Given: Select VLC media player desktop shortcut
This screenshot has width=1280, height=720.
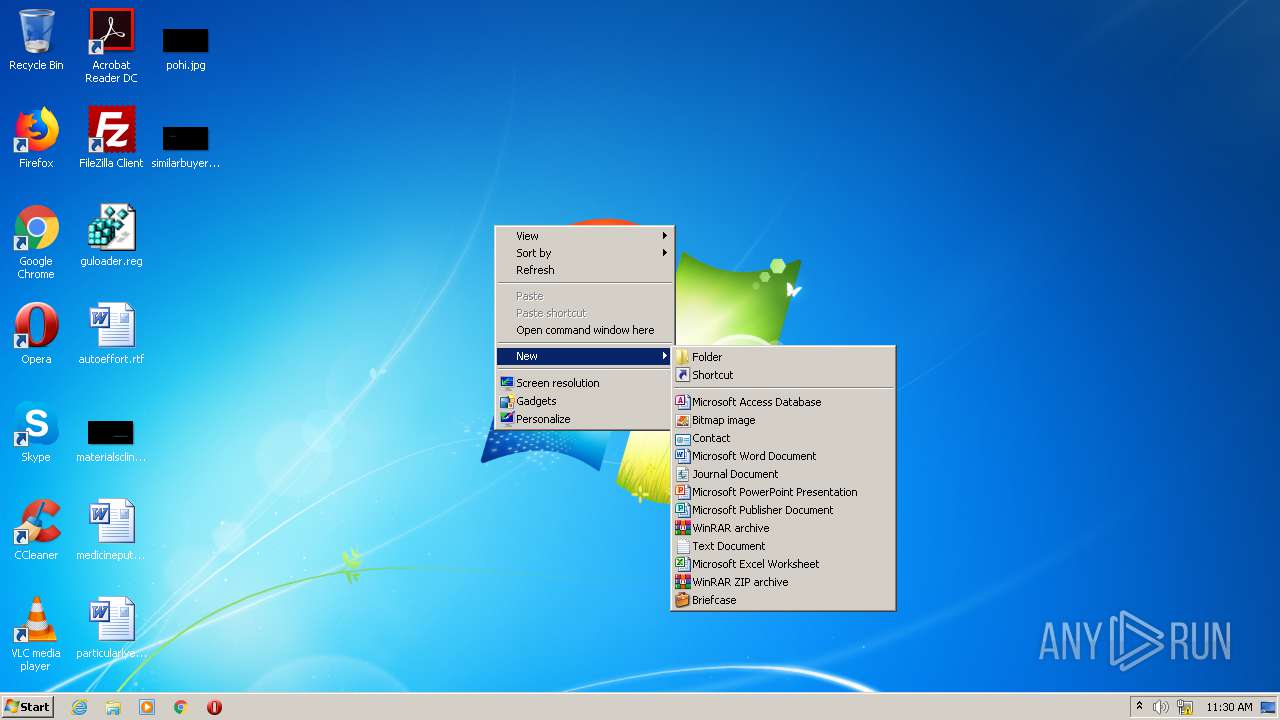Looking at the screenshot, I should tap(36, 634).
